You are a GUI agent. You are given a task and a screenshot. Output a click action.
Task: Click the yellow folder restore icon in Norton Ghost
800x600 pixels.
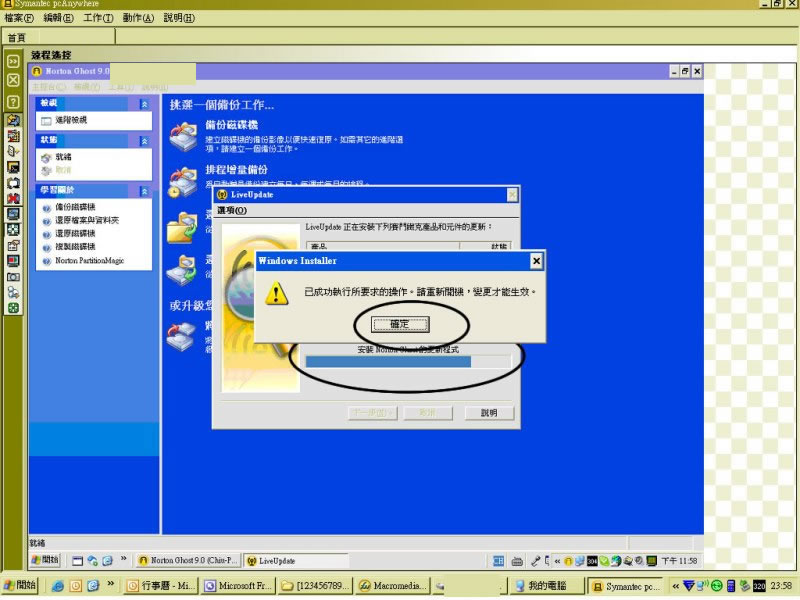click(182, 228)
